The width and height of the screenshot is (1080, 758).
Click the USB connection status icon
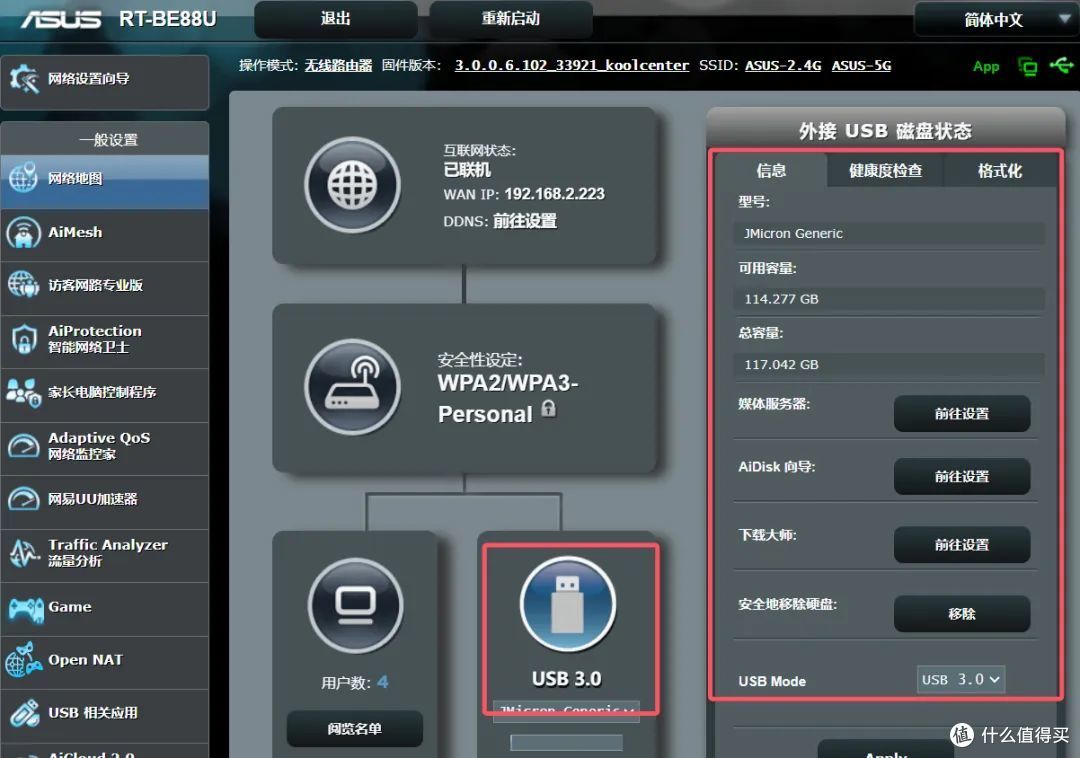[1061, 65]
